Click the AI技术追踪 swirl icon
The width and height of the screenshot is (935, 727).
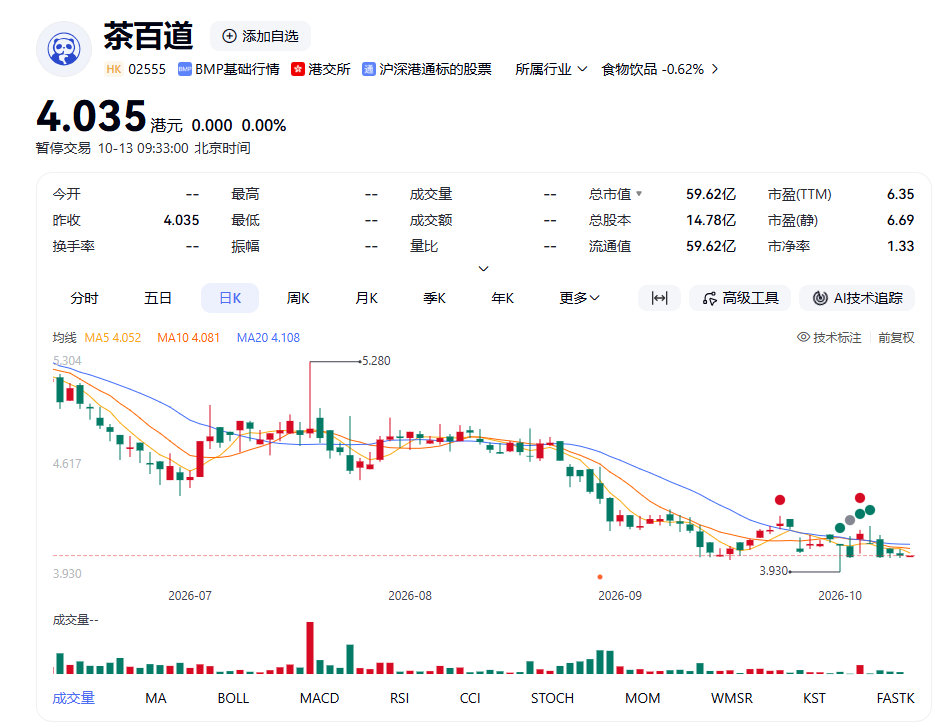click(820, 298)
